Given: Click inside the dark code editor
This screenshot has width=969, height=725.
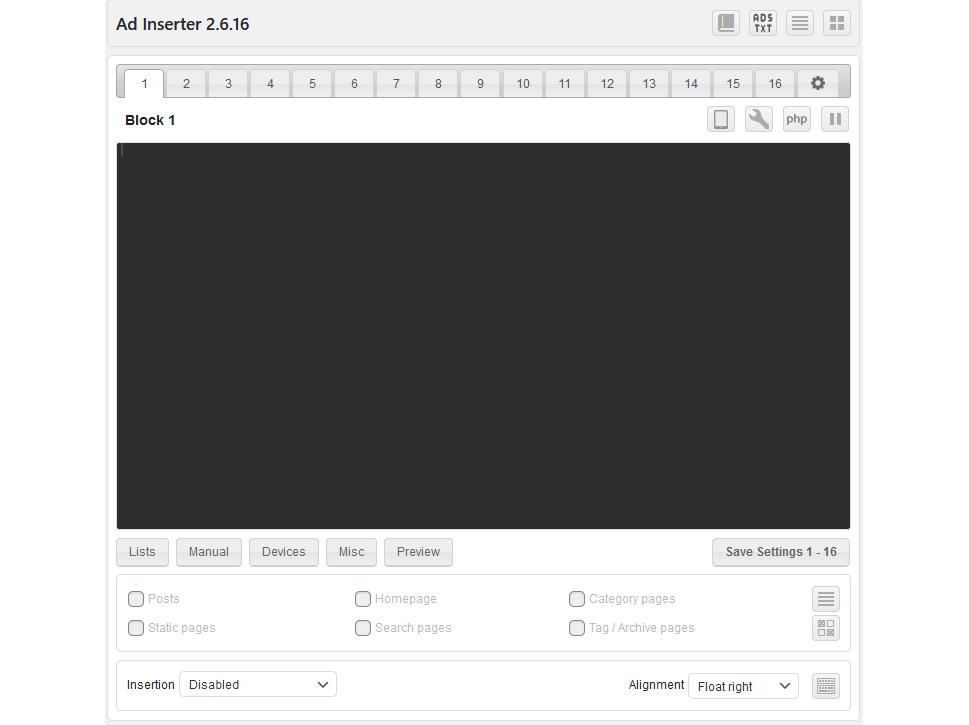Looking at the screenshot, I should [483, 336].
